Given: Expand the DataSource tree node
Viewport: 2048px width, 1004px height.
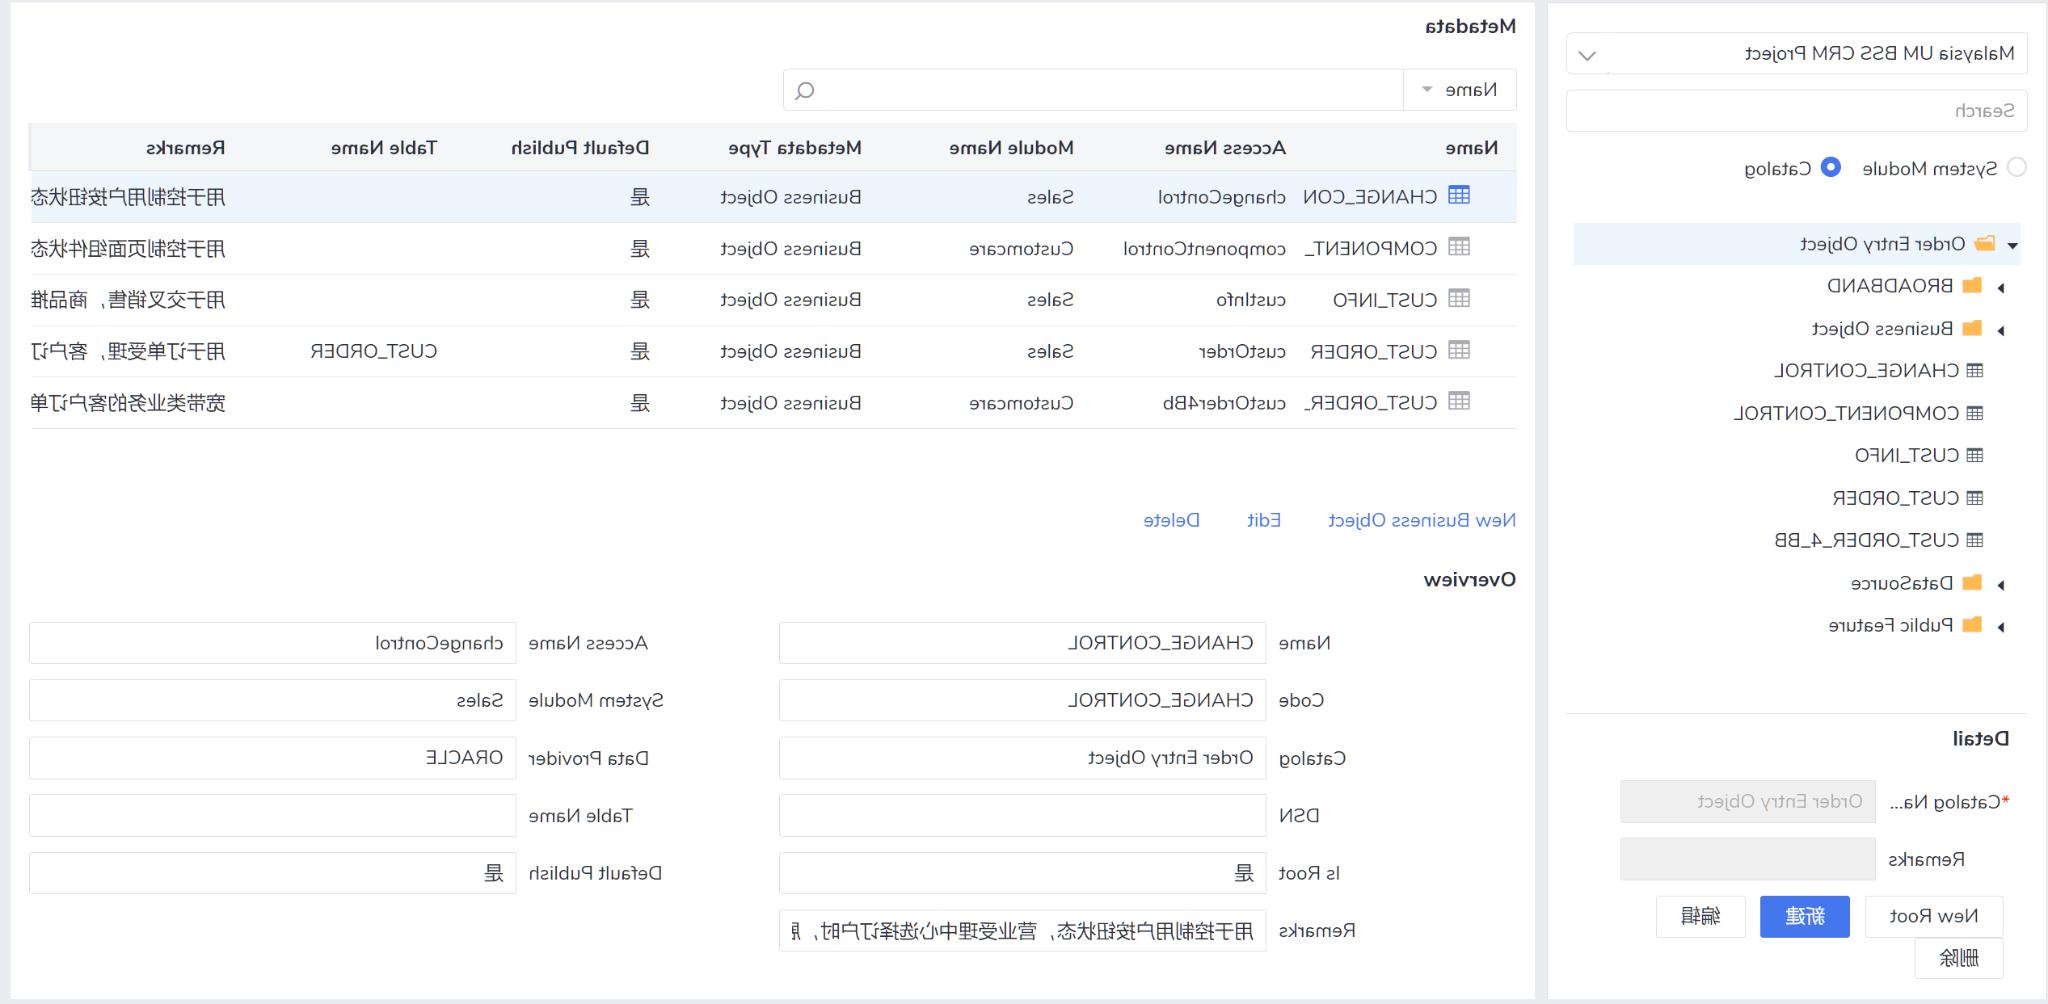Looking at the screenshot, I should tap(2001, 585).
